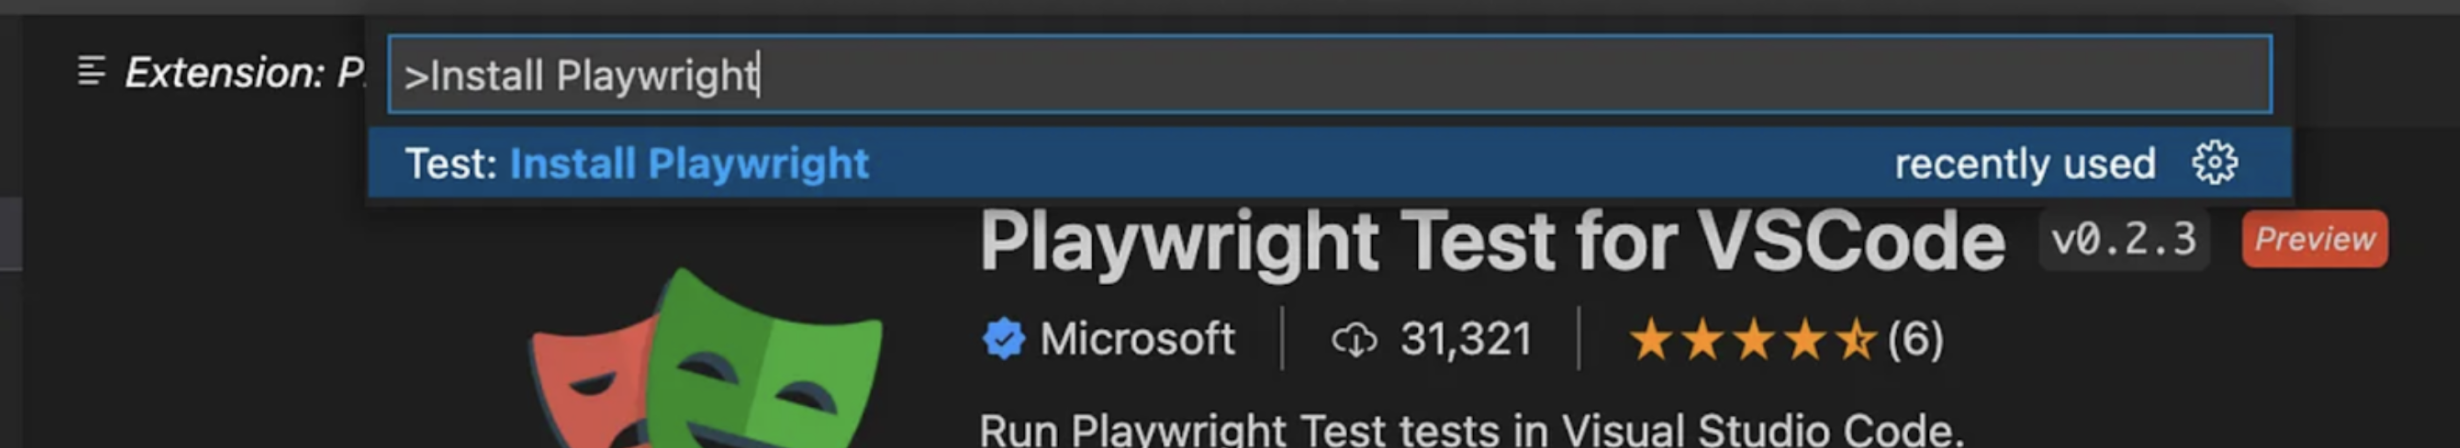The image size is (2460, 448).
Task: Click the verified publisher checkmark badge
Action: tap(1003, 339)
